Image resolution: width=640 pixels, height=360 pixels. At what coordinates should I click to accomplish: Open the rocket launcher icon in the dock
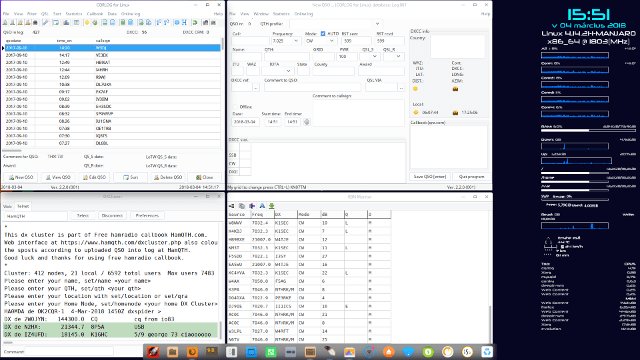(x=153, y=352)
